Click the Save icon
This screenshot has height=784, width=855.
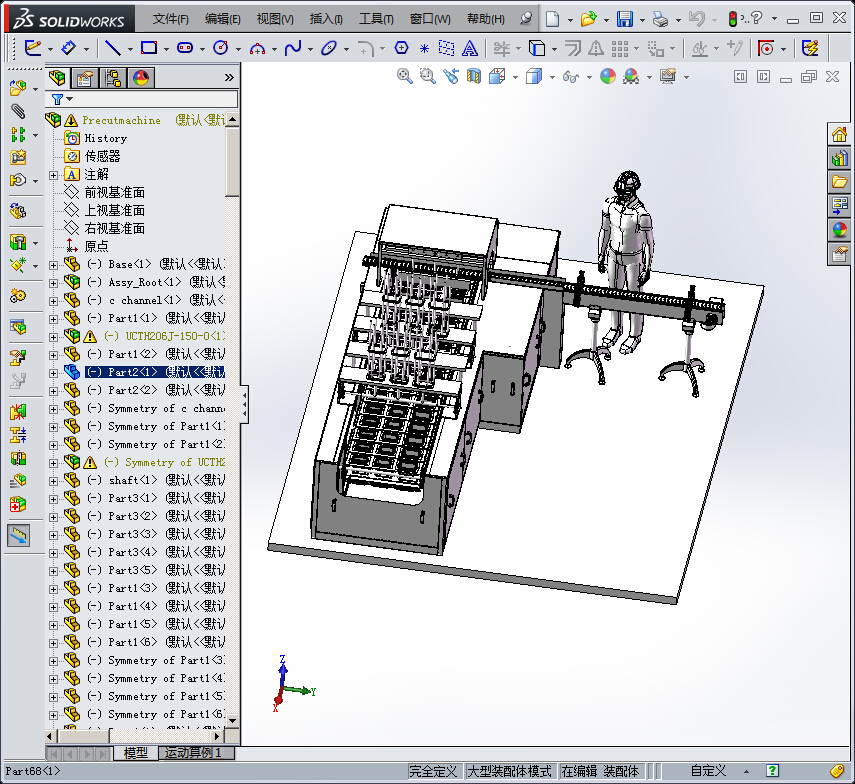pos(625,19)
